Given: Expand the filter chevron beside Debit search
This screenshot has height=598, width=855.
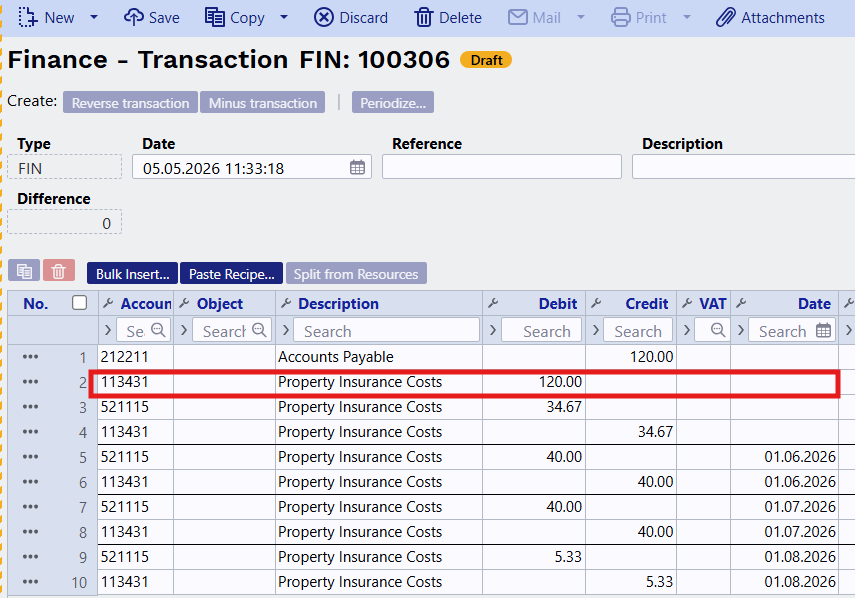Looking at the screenshot, I should tap(493, 330).
